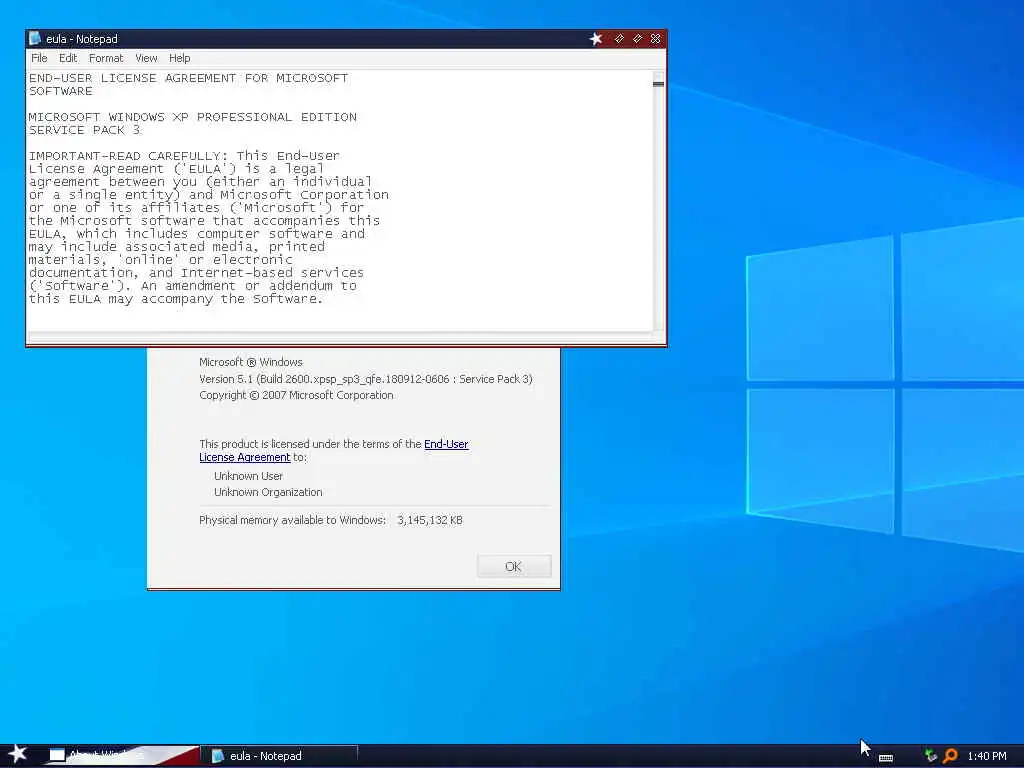Viewport: 1024px width, 768px height.
Task: Switch to eula - Notepad taskbar button
Action: coord(280,756)
